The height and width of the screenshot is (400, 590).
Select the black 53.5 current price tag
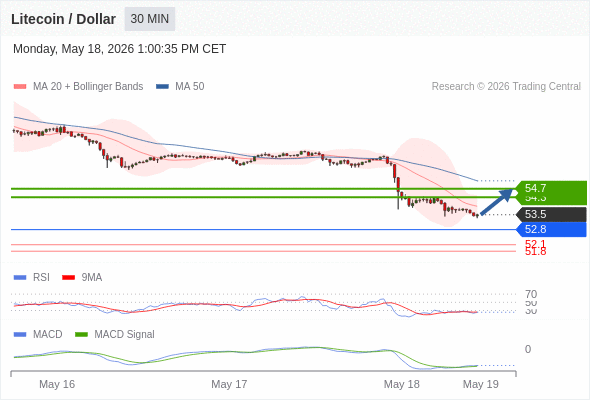pos(551,214)
